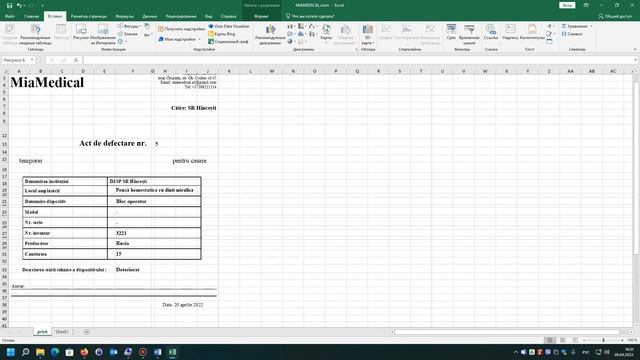Click the Sign in (Вход) button
640x360 pixels.
click(567, 5)
